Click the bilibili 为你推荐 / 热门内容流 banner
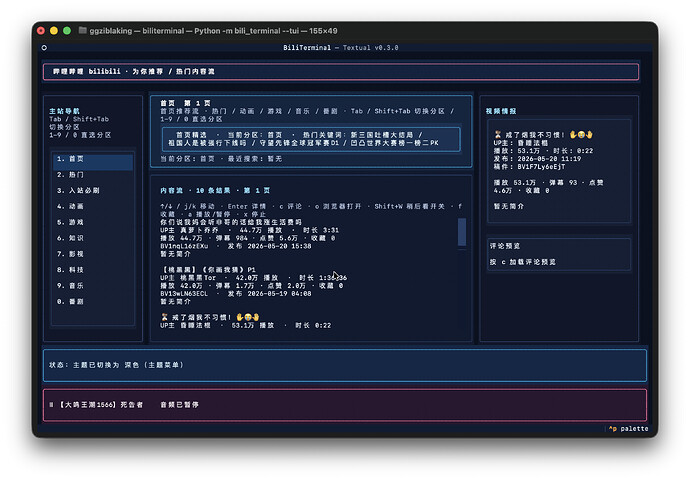This screenshot has width=690, height=480. point(341,72)
